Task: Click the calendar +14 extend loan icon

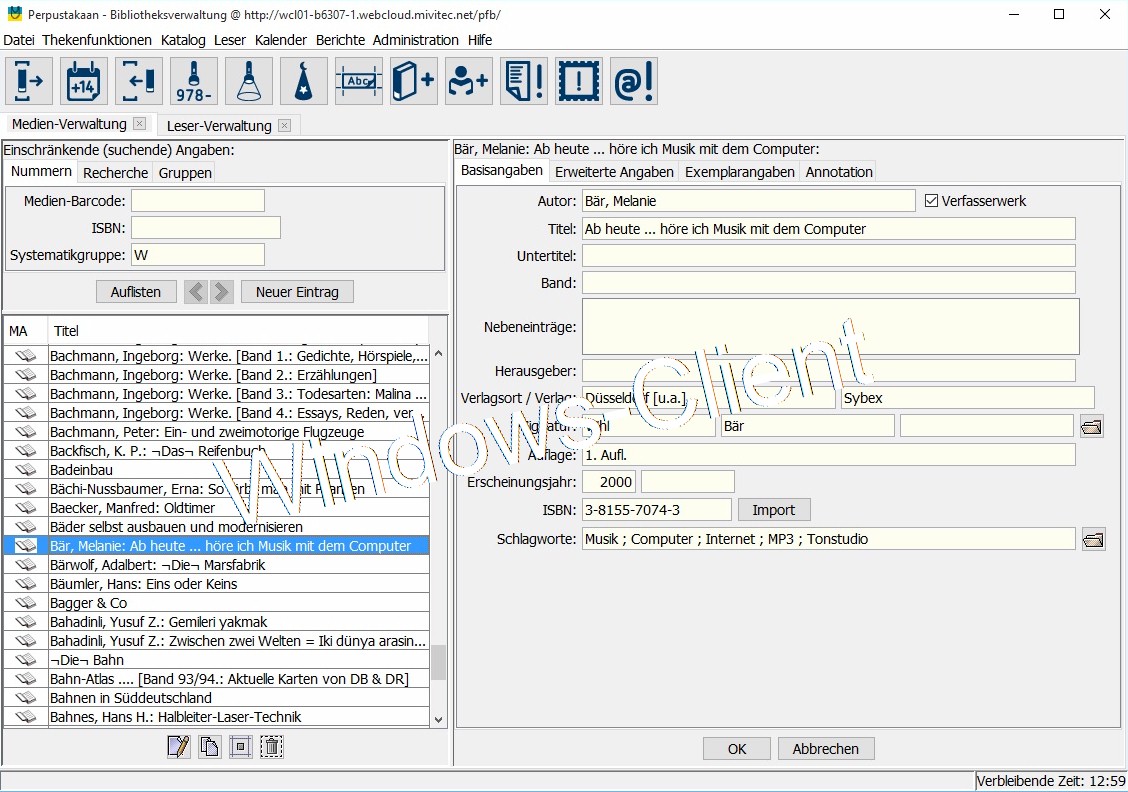Action: point(84,81)
